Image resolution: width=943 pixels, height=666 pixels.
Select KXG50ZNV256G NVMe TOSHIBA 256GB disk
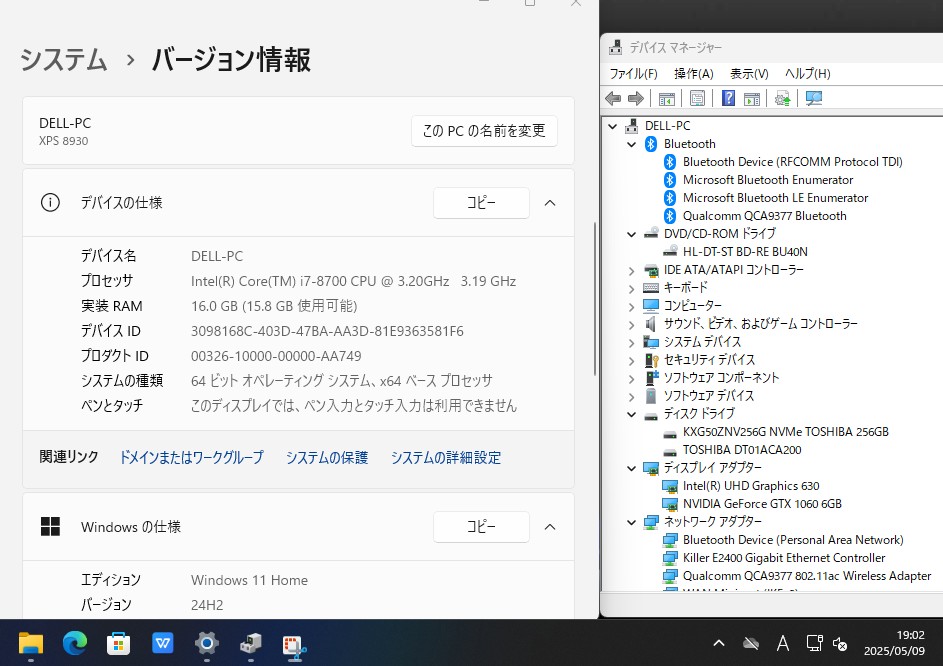785,431
